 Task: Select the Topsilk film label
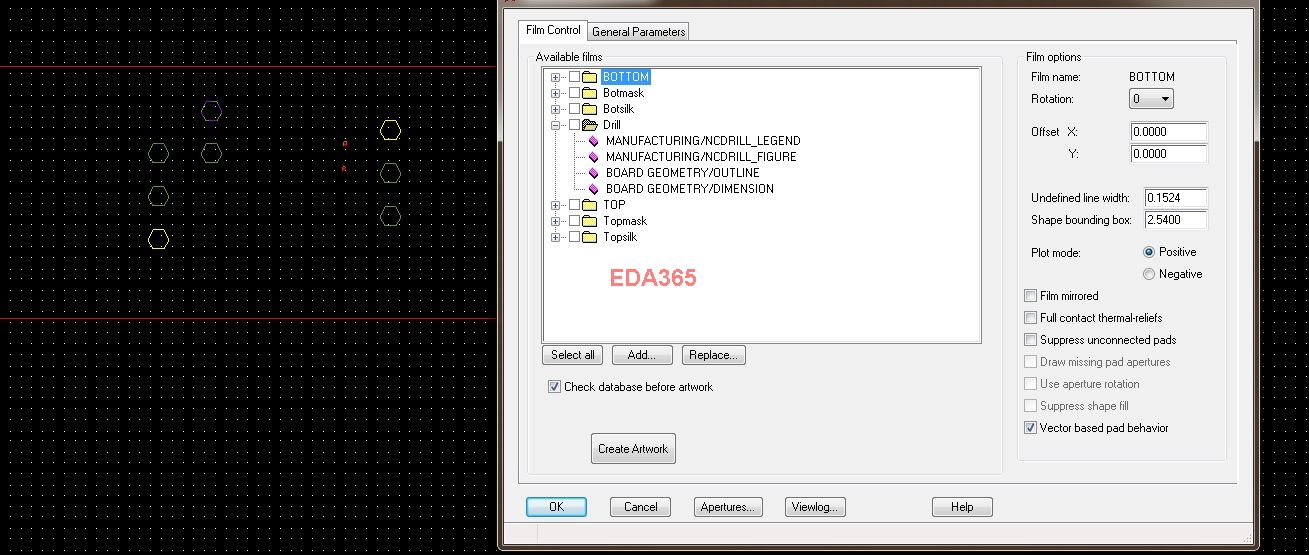coord(620,237)
